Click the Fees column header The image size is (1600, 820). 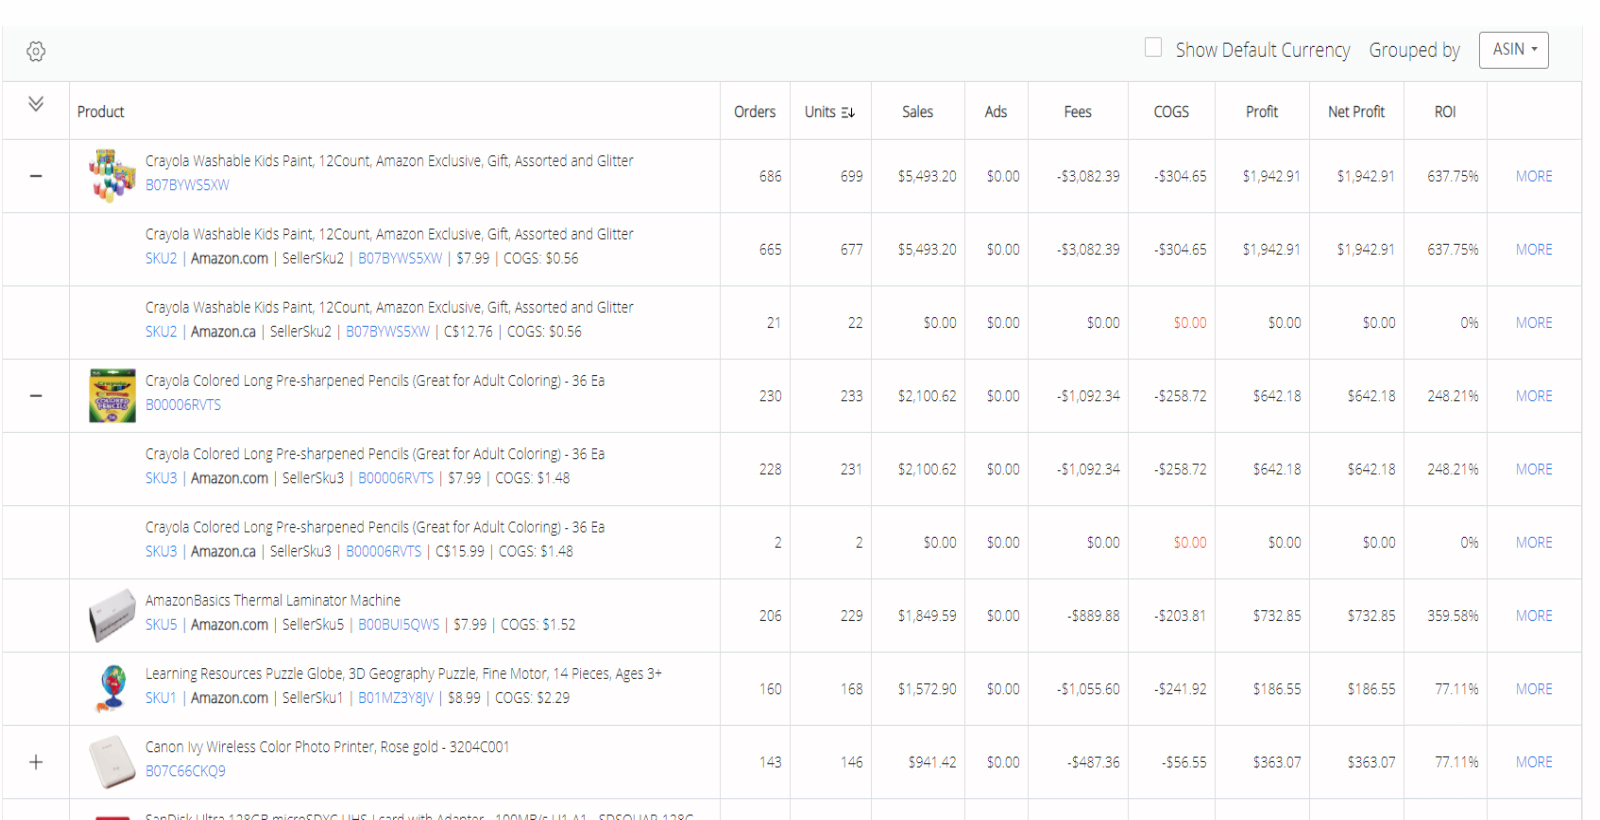tap(1078, 112)
